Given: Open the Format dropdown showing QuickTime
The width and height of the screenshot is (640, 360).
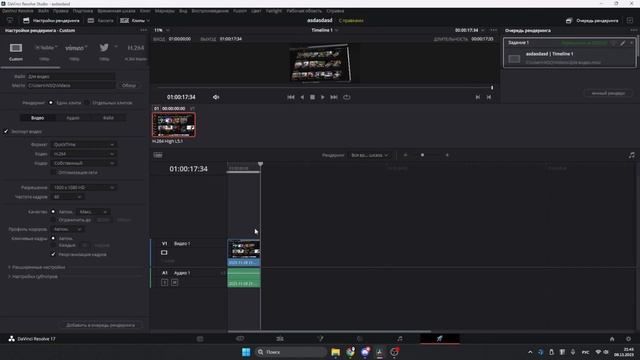Looking at the screenshot, I should (84, 144).
